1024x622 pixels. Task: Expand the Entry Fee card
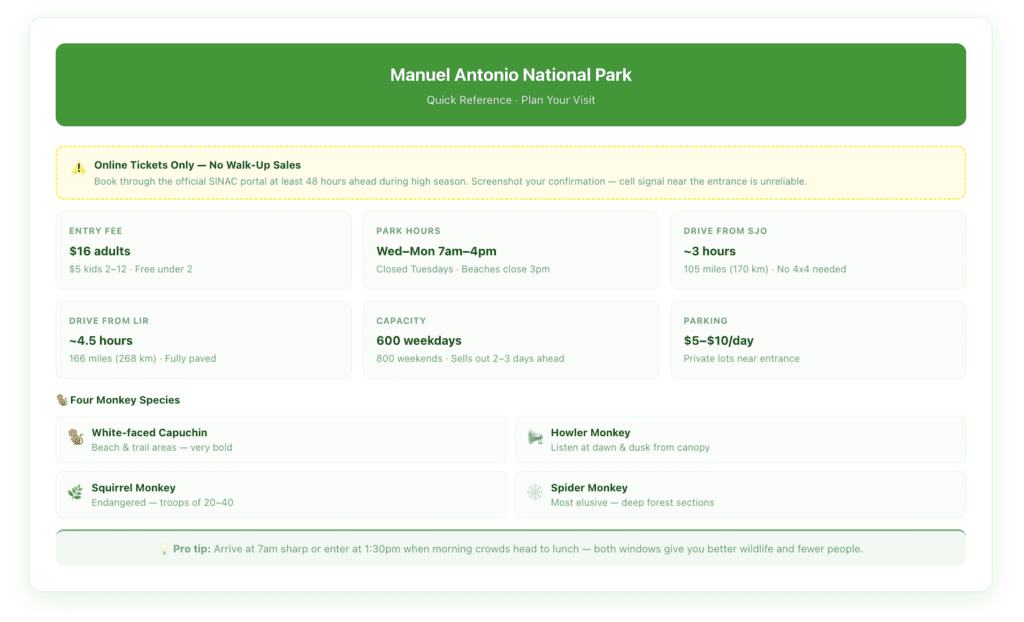(203, 249)
